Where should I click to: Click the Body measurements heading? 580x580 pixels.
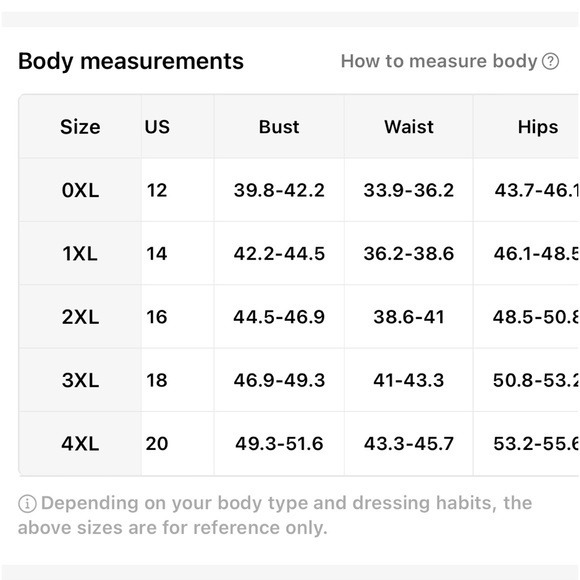131,61
